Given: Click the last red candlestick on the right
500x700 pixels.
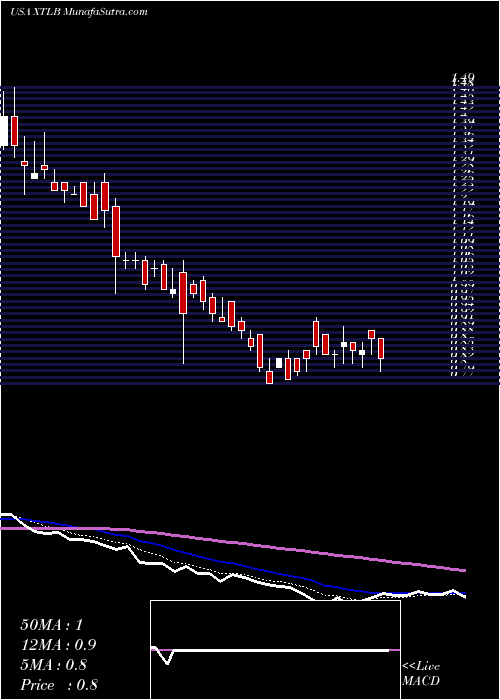Looking at the screenshot, I should (381, 348).
